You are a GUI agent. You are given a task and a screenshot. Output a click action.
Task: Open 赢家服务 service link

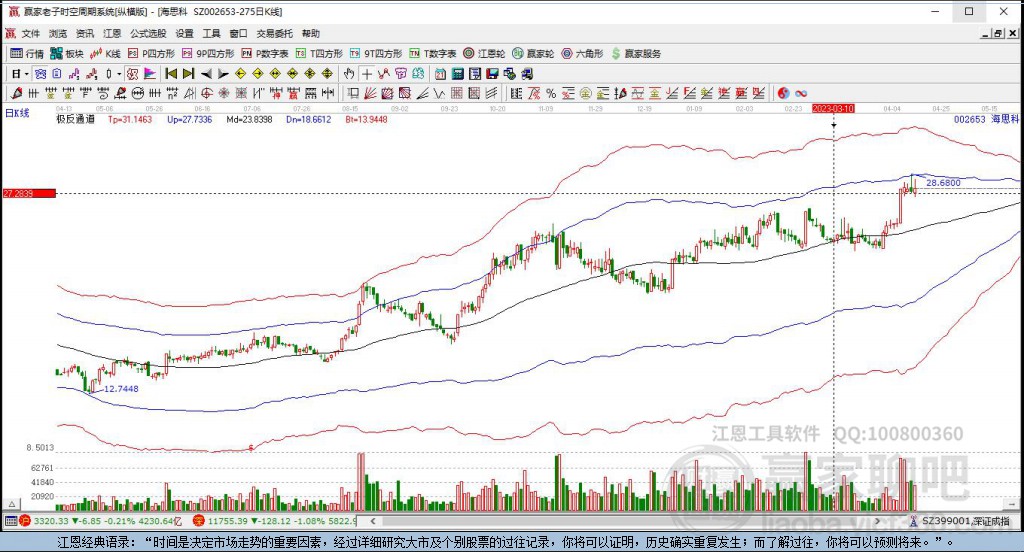pyautogui.click(x=636, y=54)
